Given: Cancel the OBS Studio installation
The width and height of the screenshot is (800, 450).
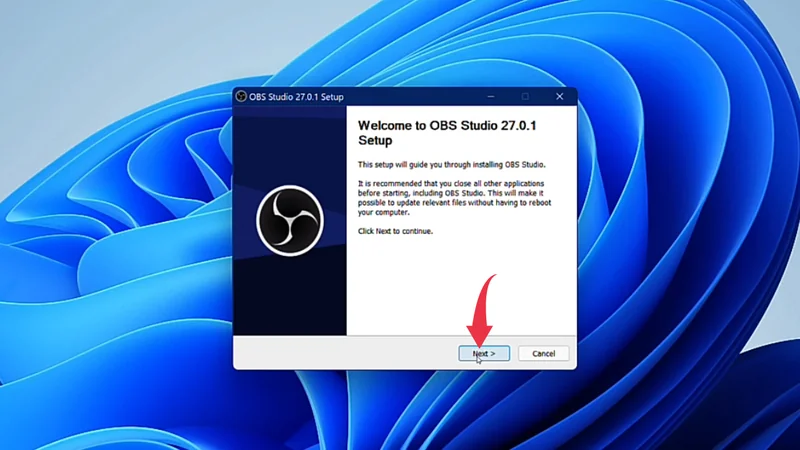Looking at the screenshot, I should [543, 353].
